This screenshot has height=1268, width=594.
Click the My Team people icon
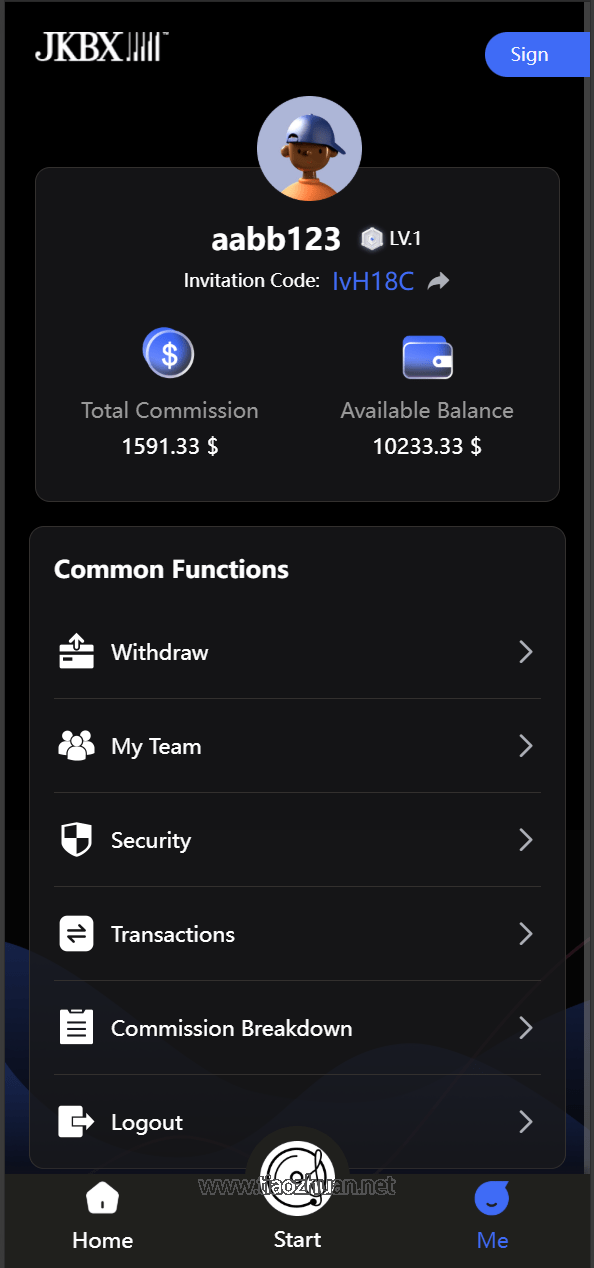coord(76,745)
